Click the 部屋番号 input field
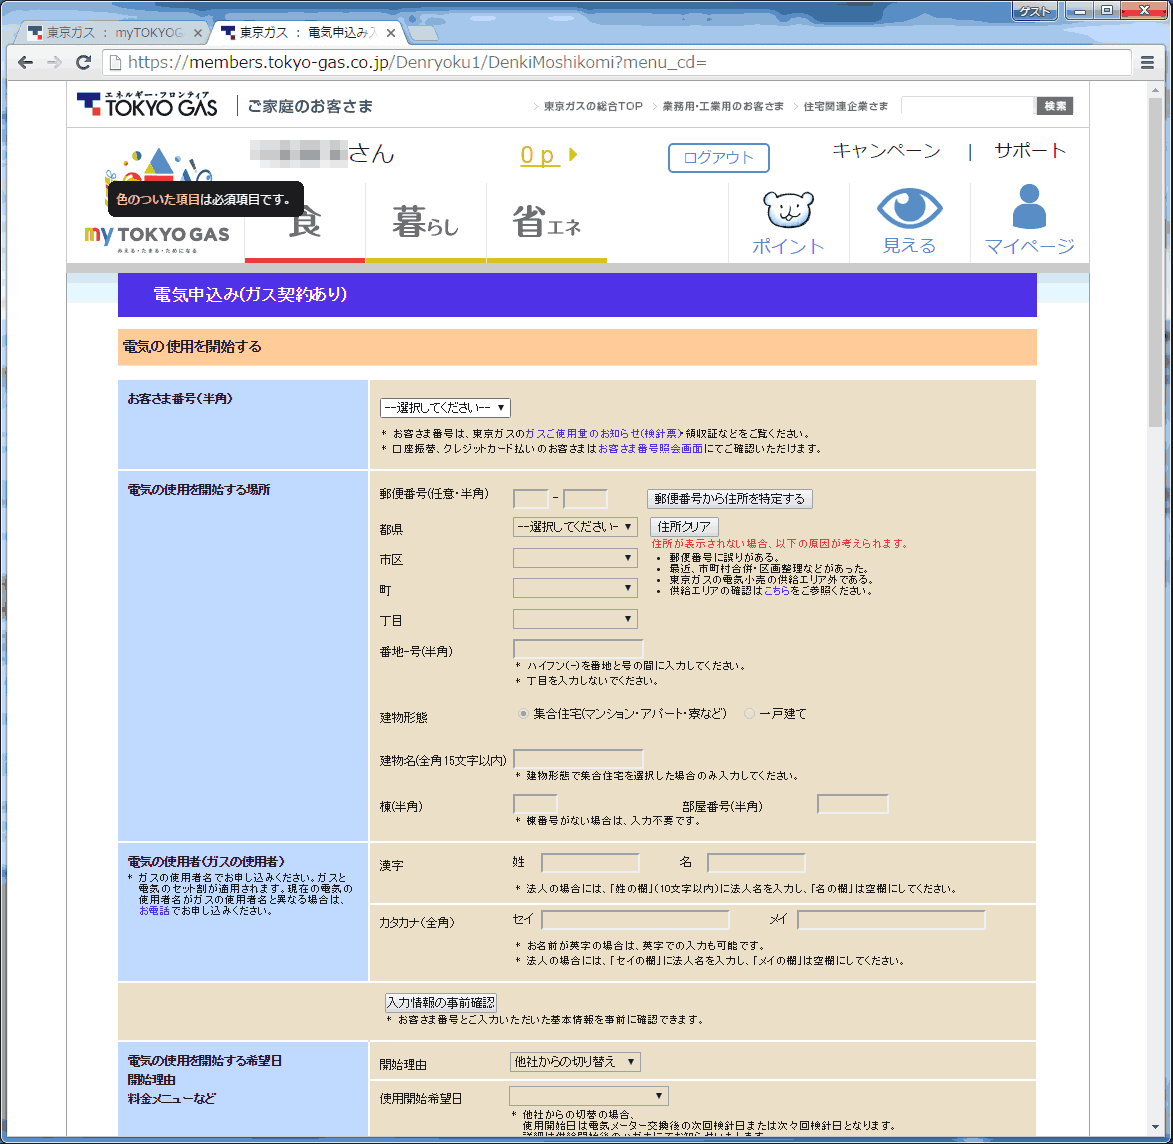This screenshot has width=1173, height=1144. pyautogui.click(x=853, y=804)
